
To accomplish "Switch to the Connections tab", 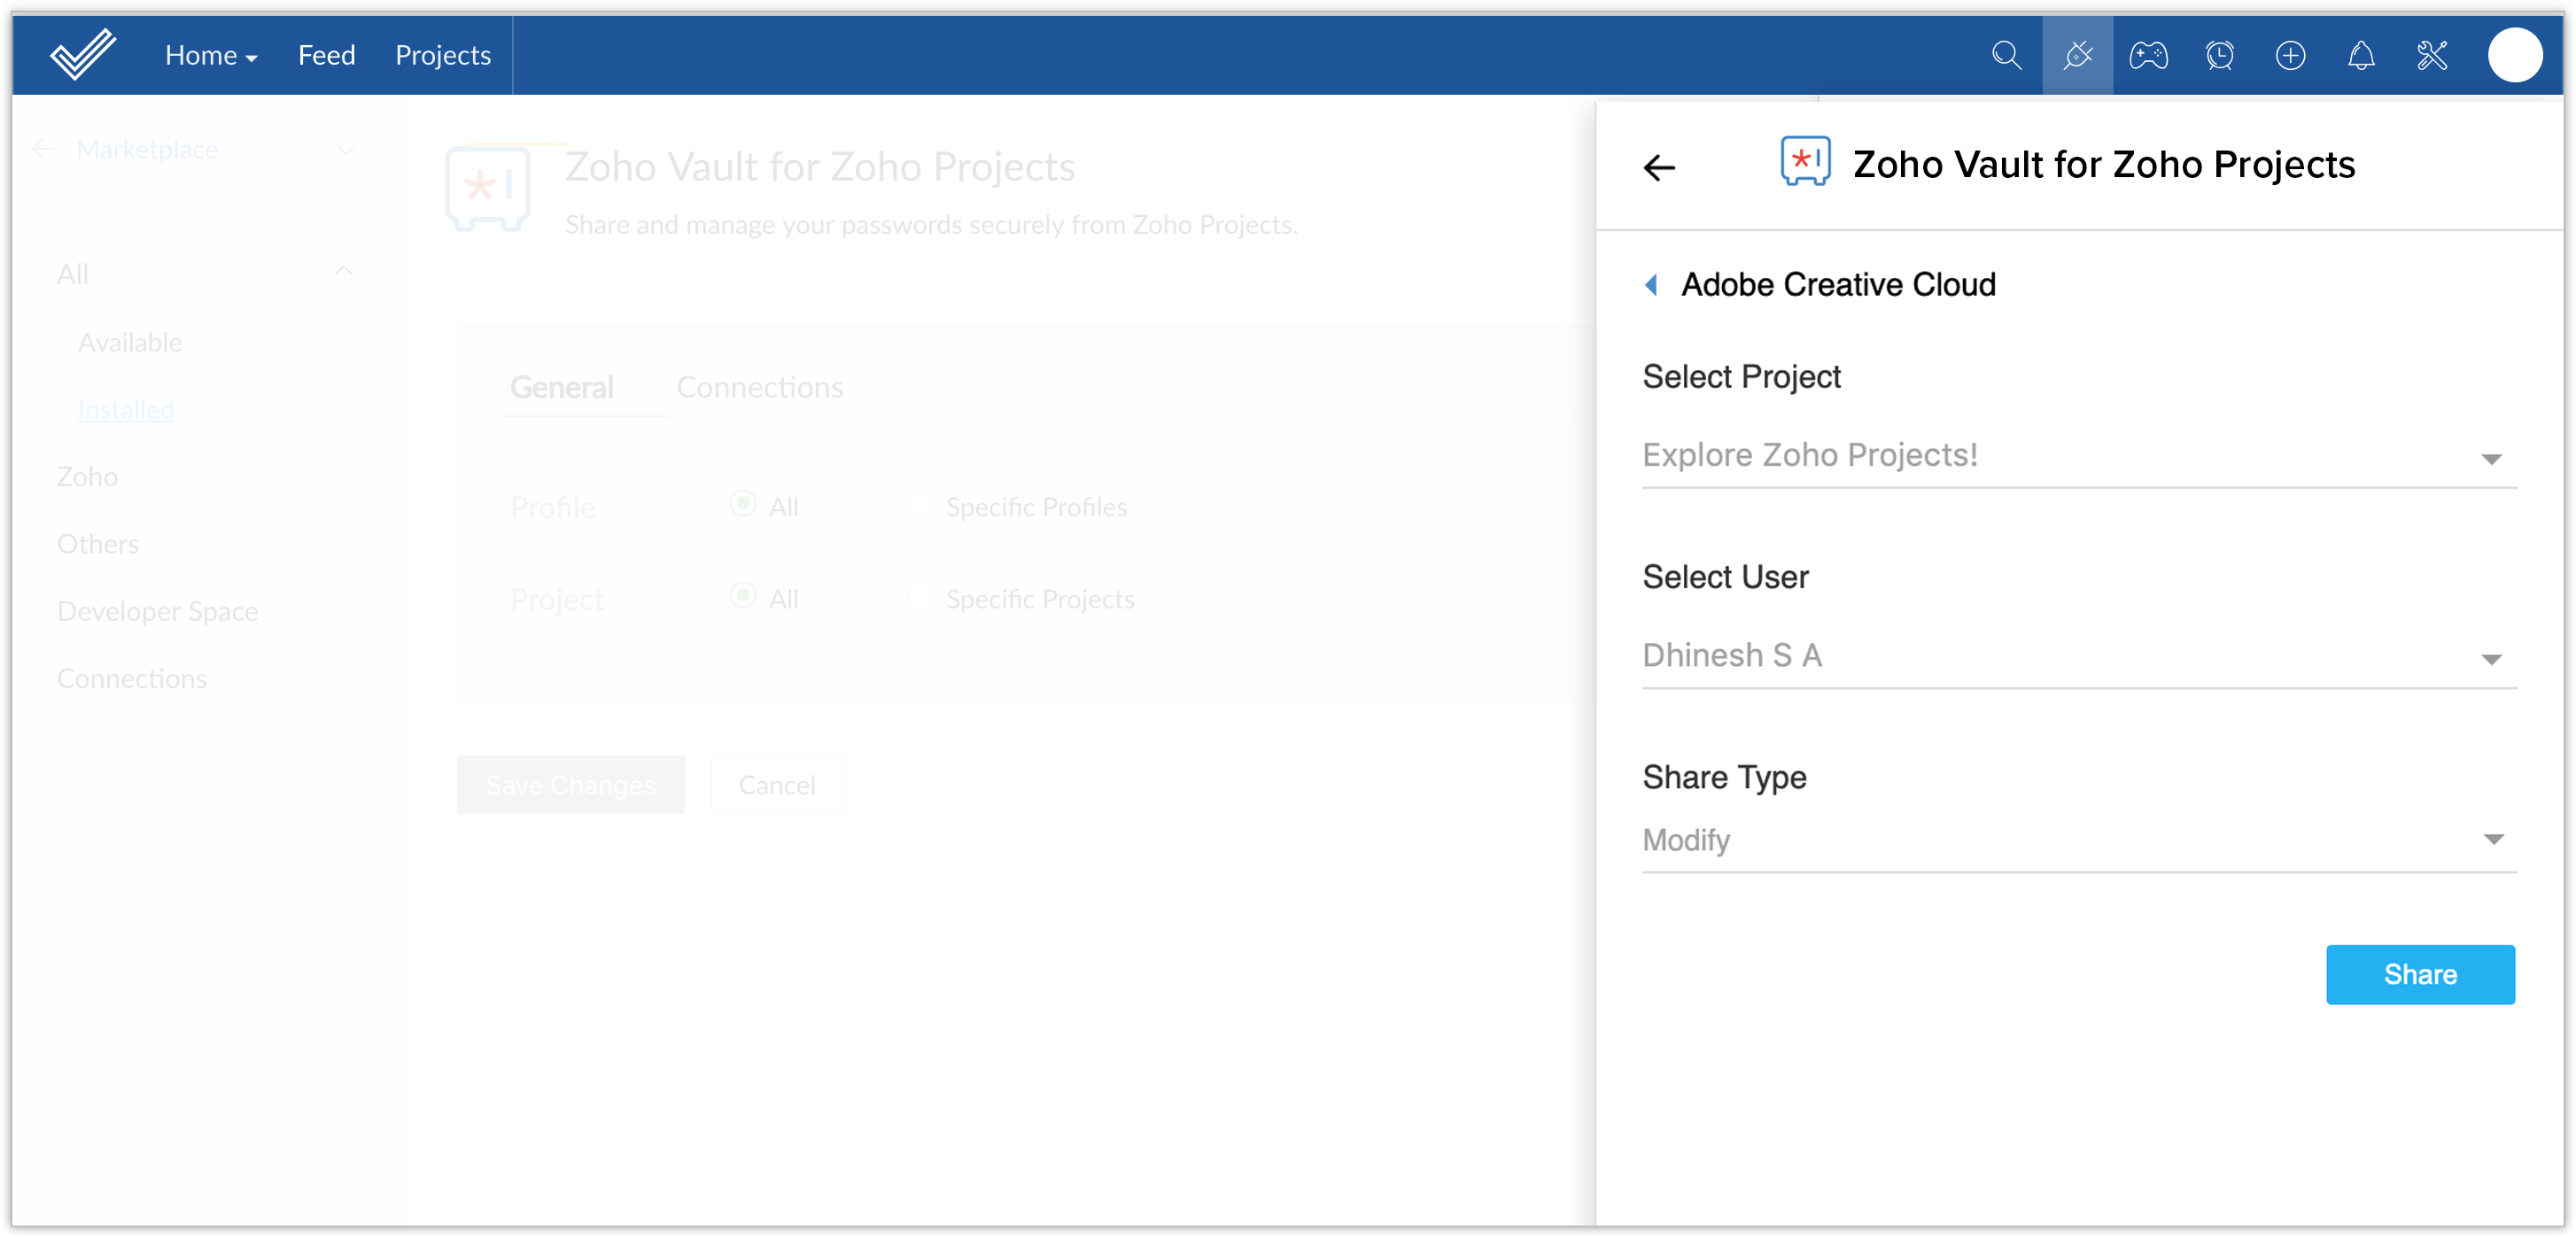I will (x=760, y=388).
